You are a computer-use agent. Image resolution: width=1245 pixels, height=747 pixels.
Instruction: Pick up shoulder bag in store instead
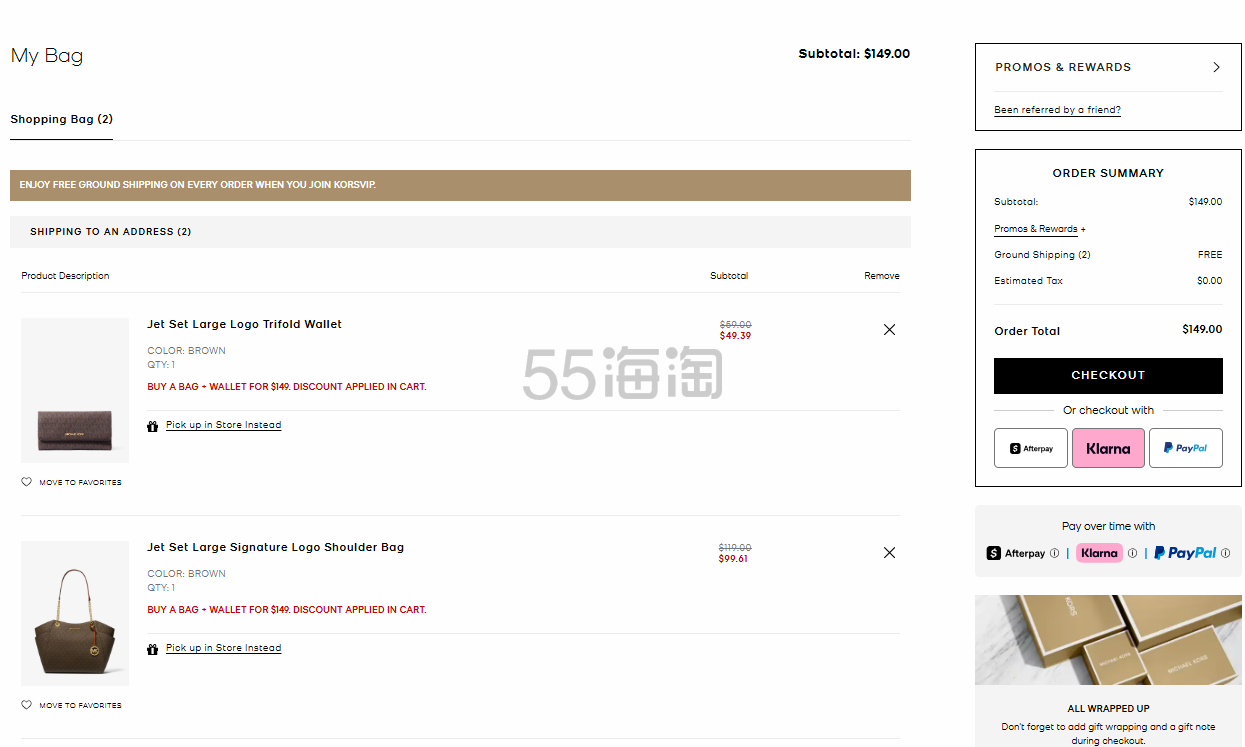(x=223, y=648)
